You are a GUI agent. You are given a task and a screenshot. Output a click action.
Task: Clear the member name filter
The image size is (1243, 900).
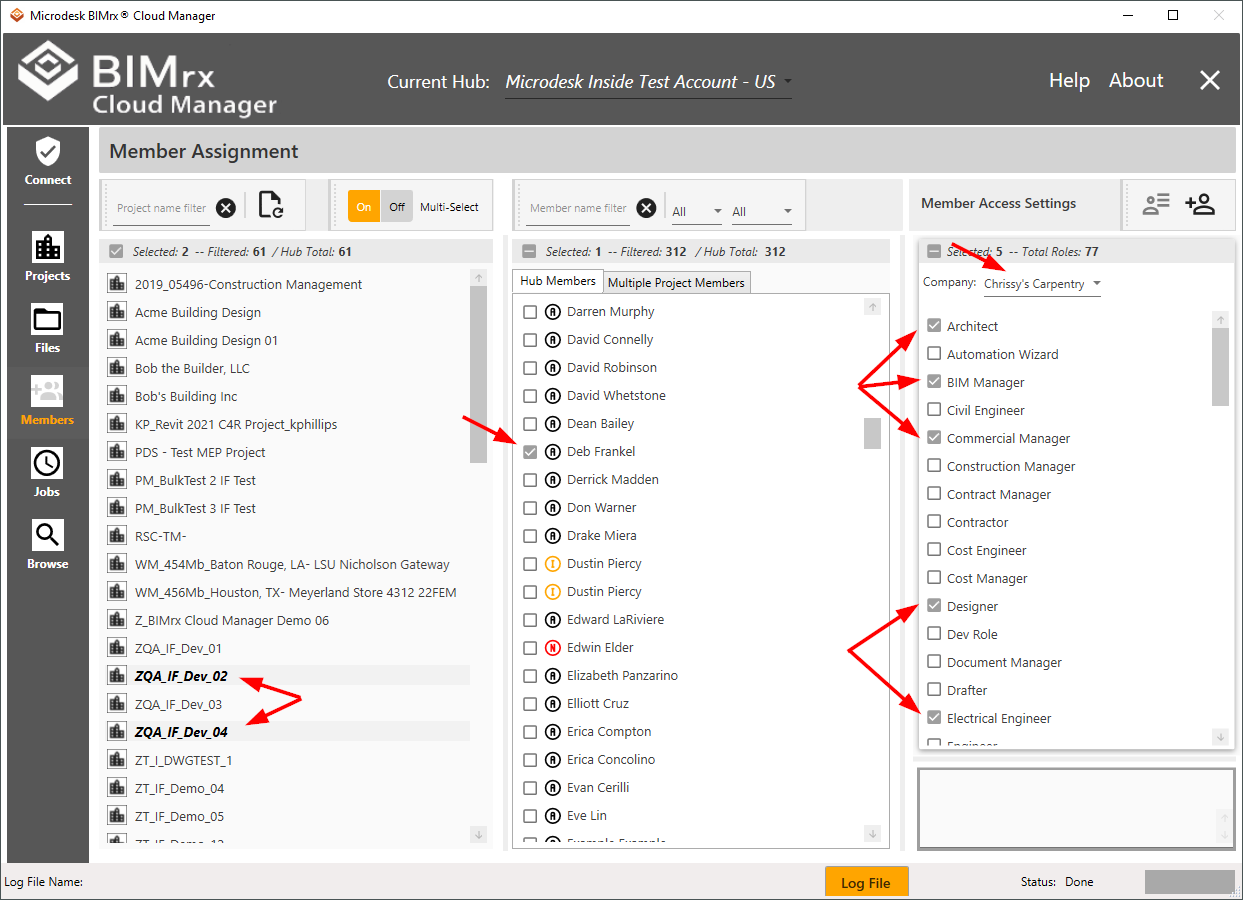point(647,208)
